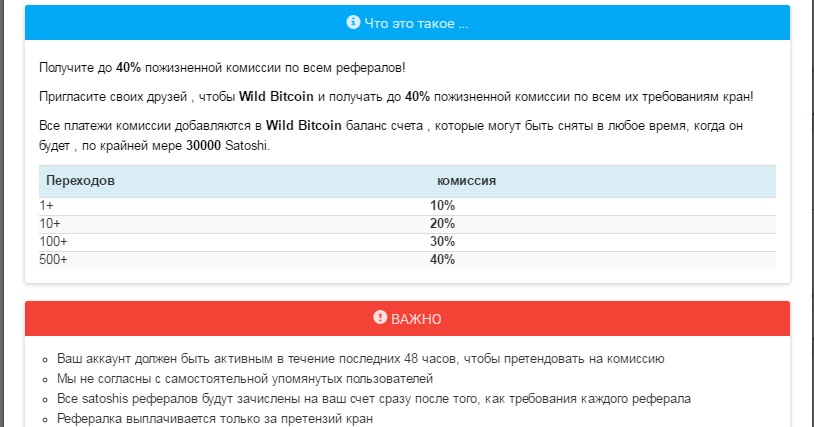Click the 30% commission value
The image size is (814, 427).
pyautogui.click(x=442, y=241)
